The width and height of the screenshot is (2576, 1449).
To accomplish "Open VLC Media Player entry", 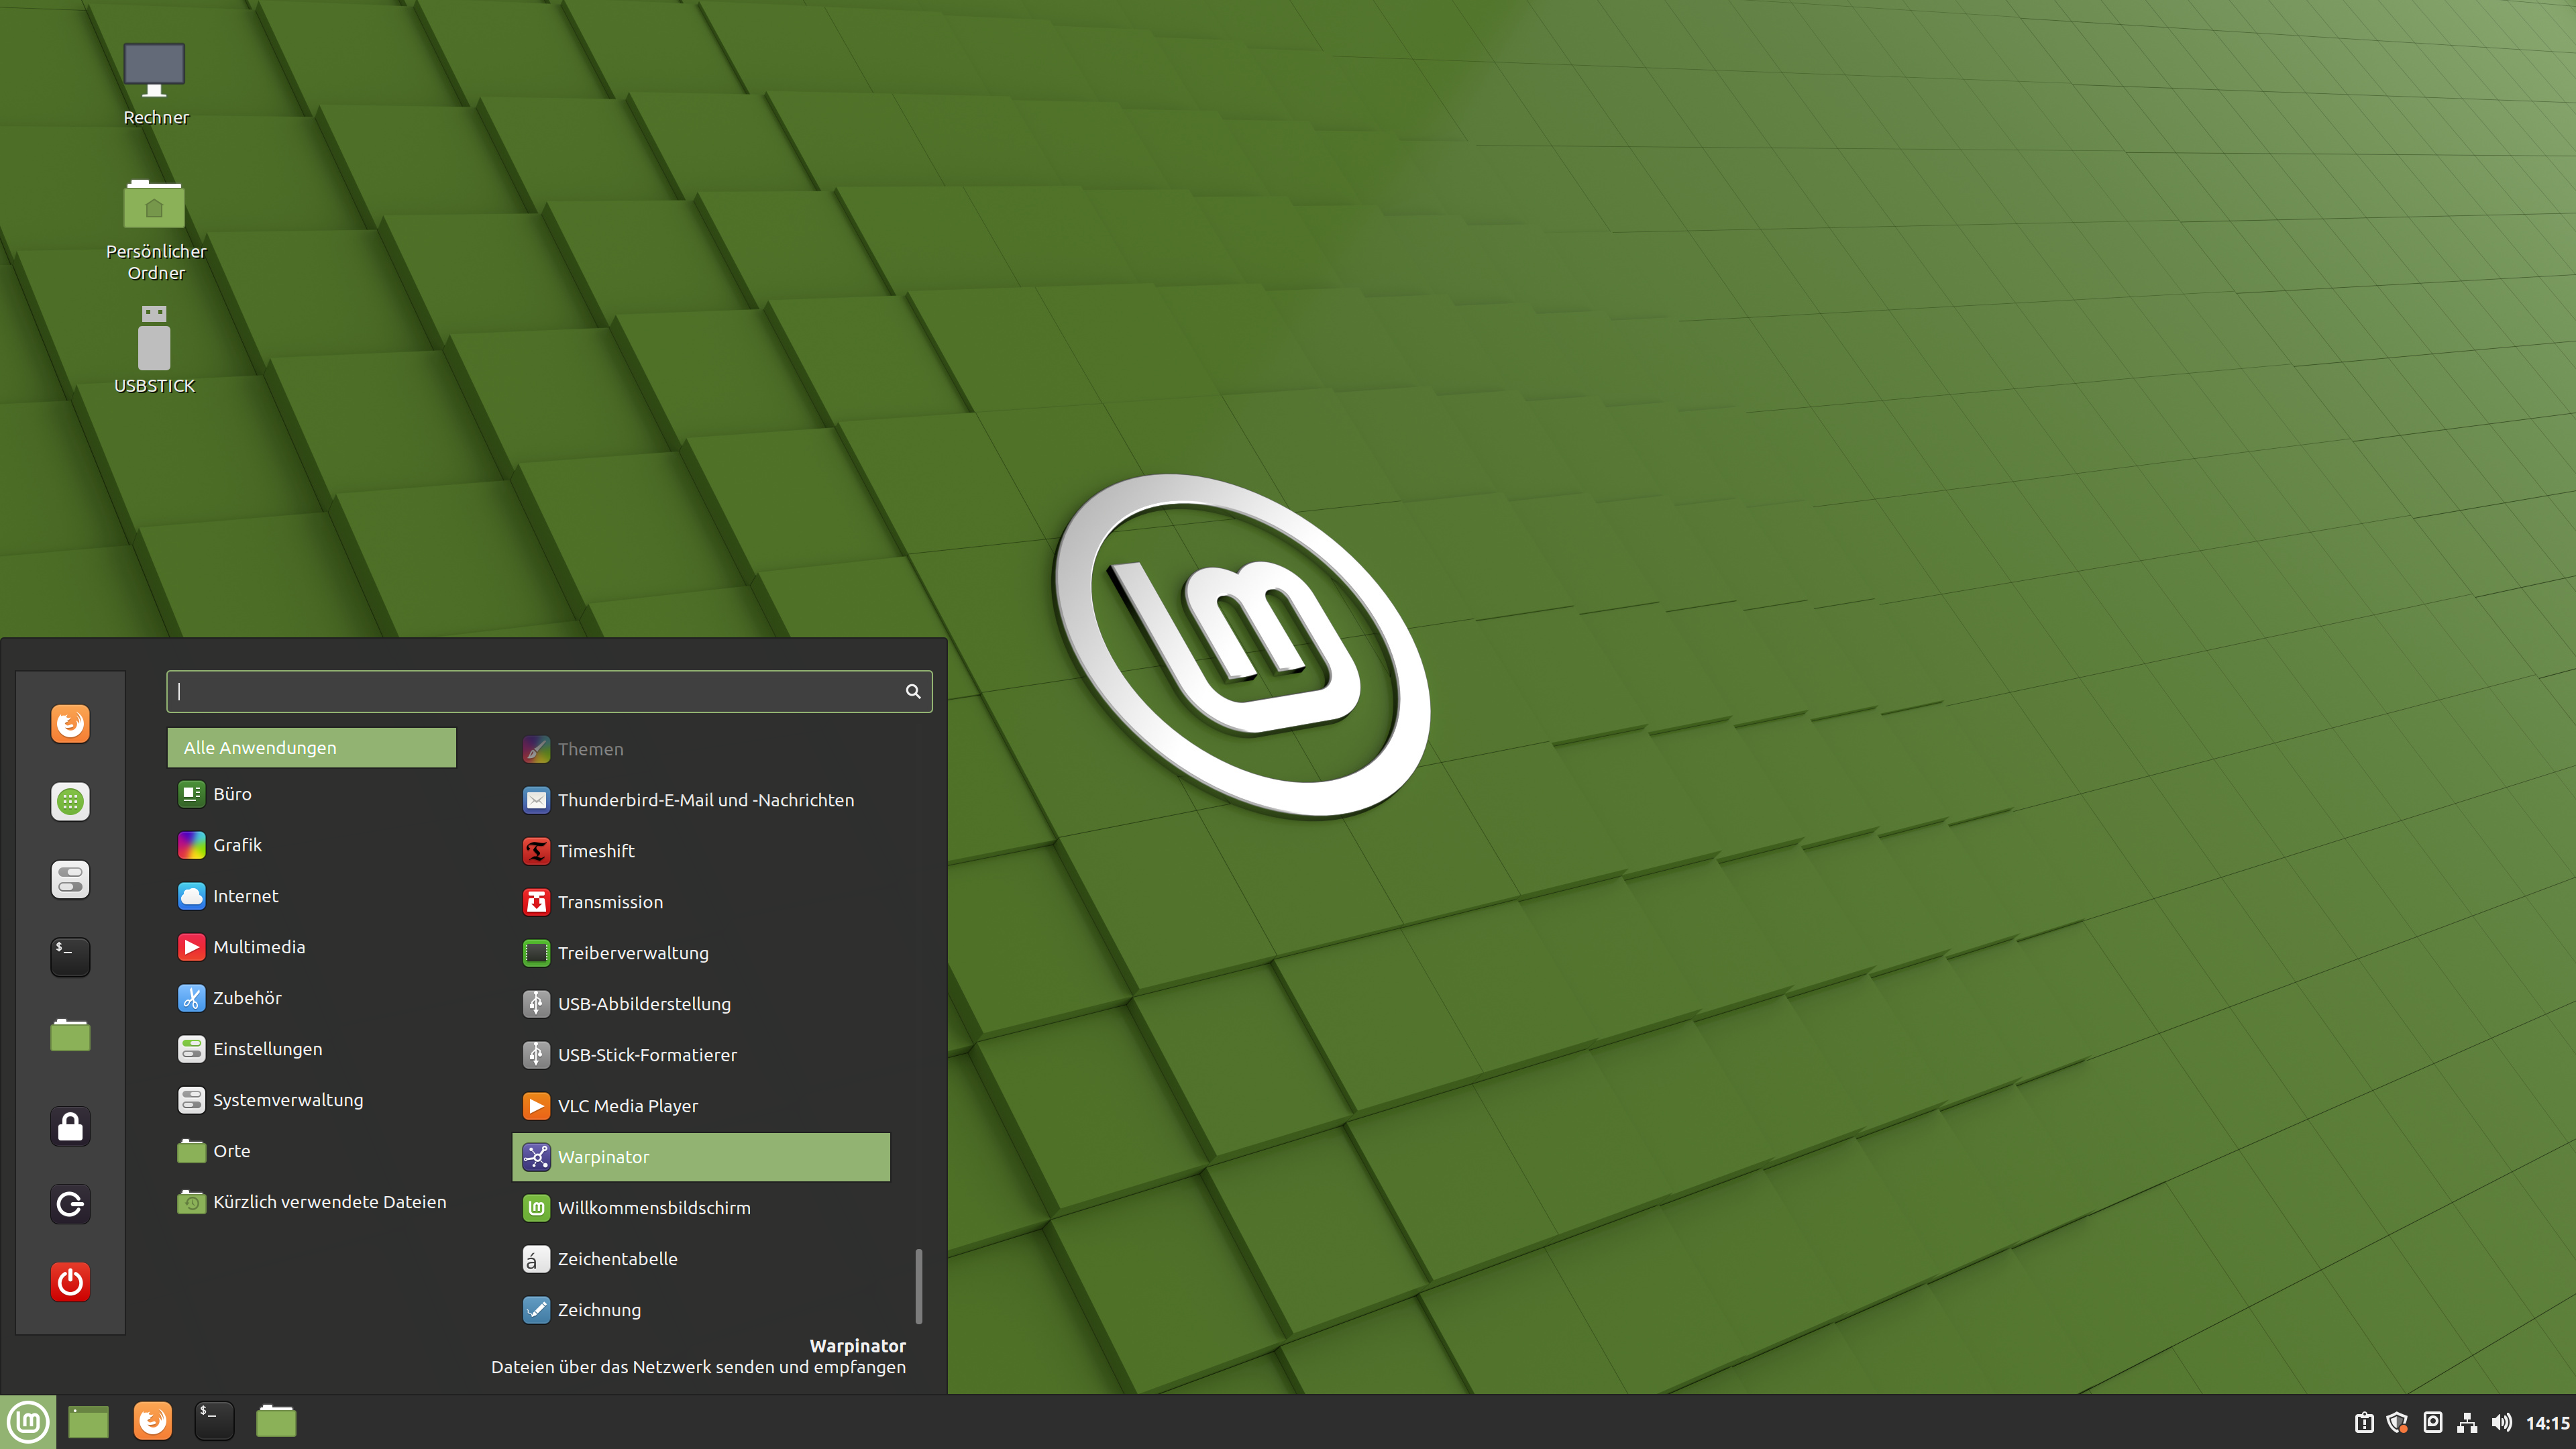I will click(627, 1106).
